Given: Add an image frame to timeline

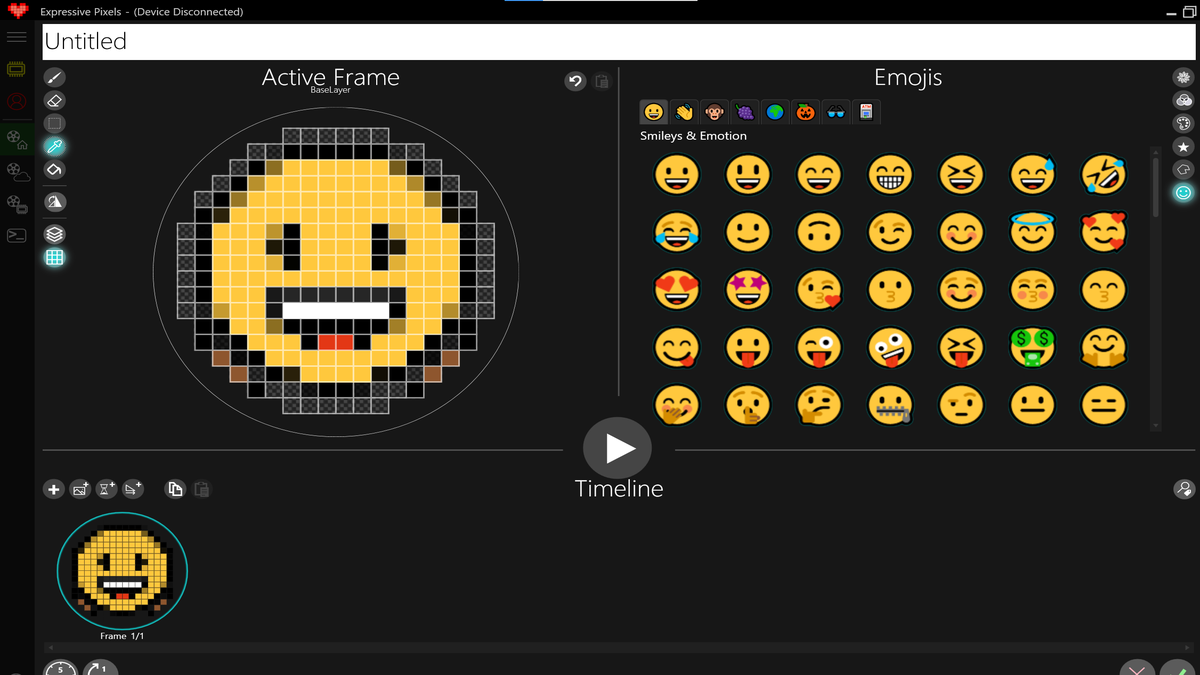Looking at the screenshot, I should [81, 489].
